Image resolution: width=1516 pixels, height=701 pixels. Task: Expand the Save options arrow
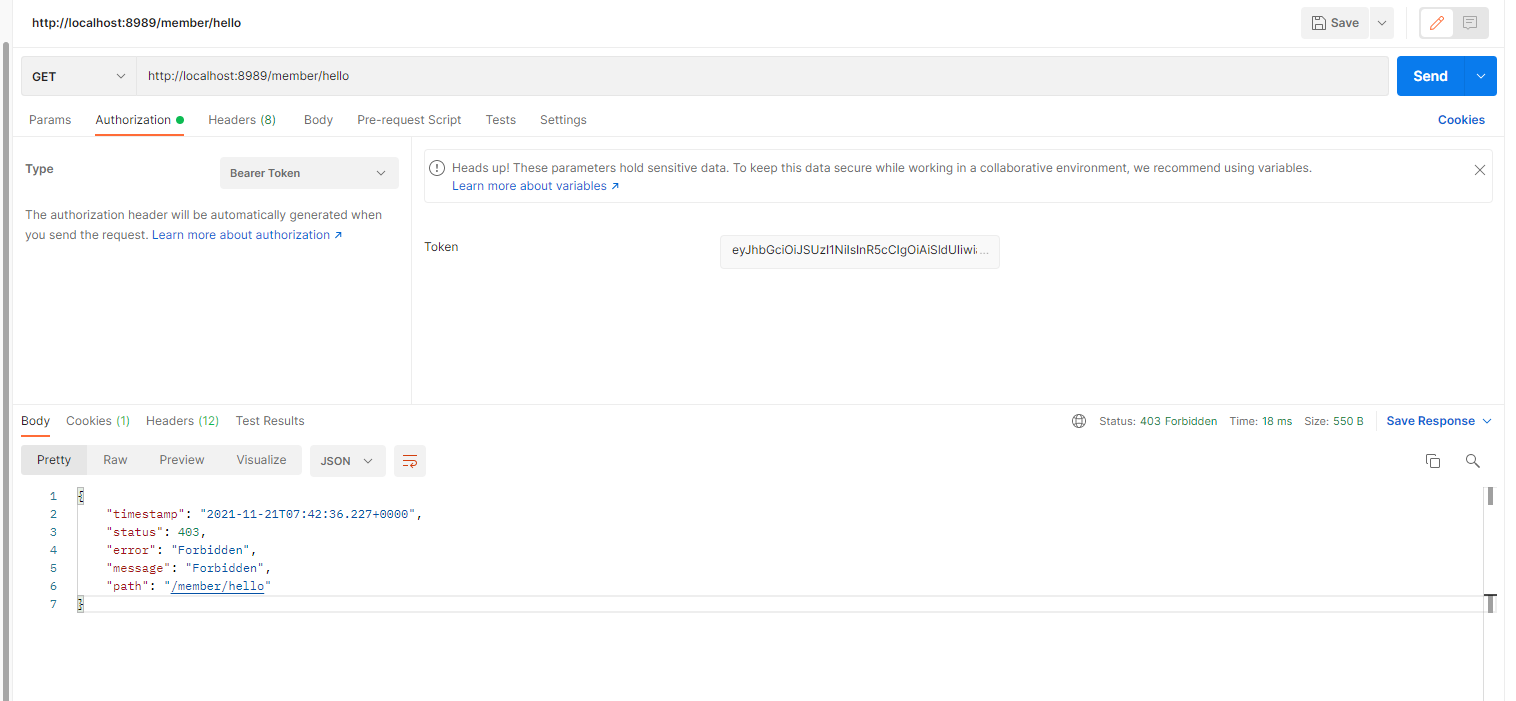(x=1381, y=23)
